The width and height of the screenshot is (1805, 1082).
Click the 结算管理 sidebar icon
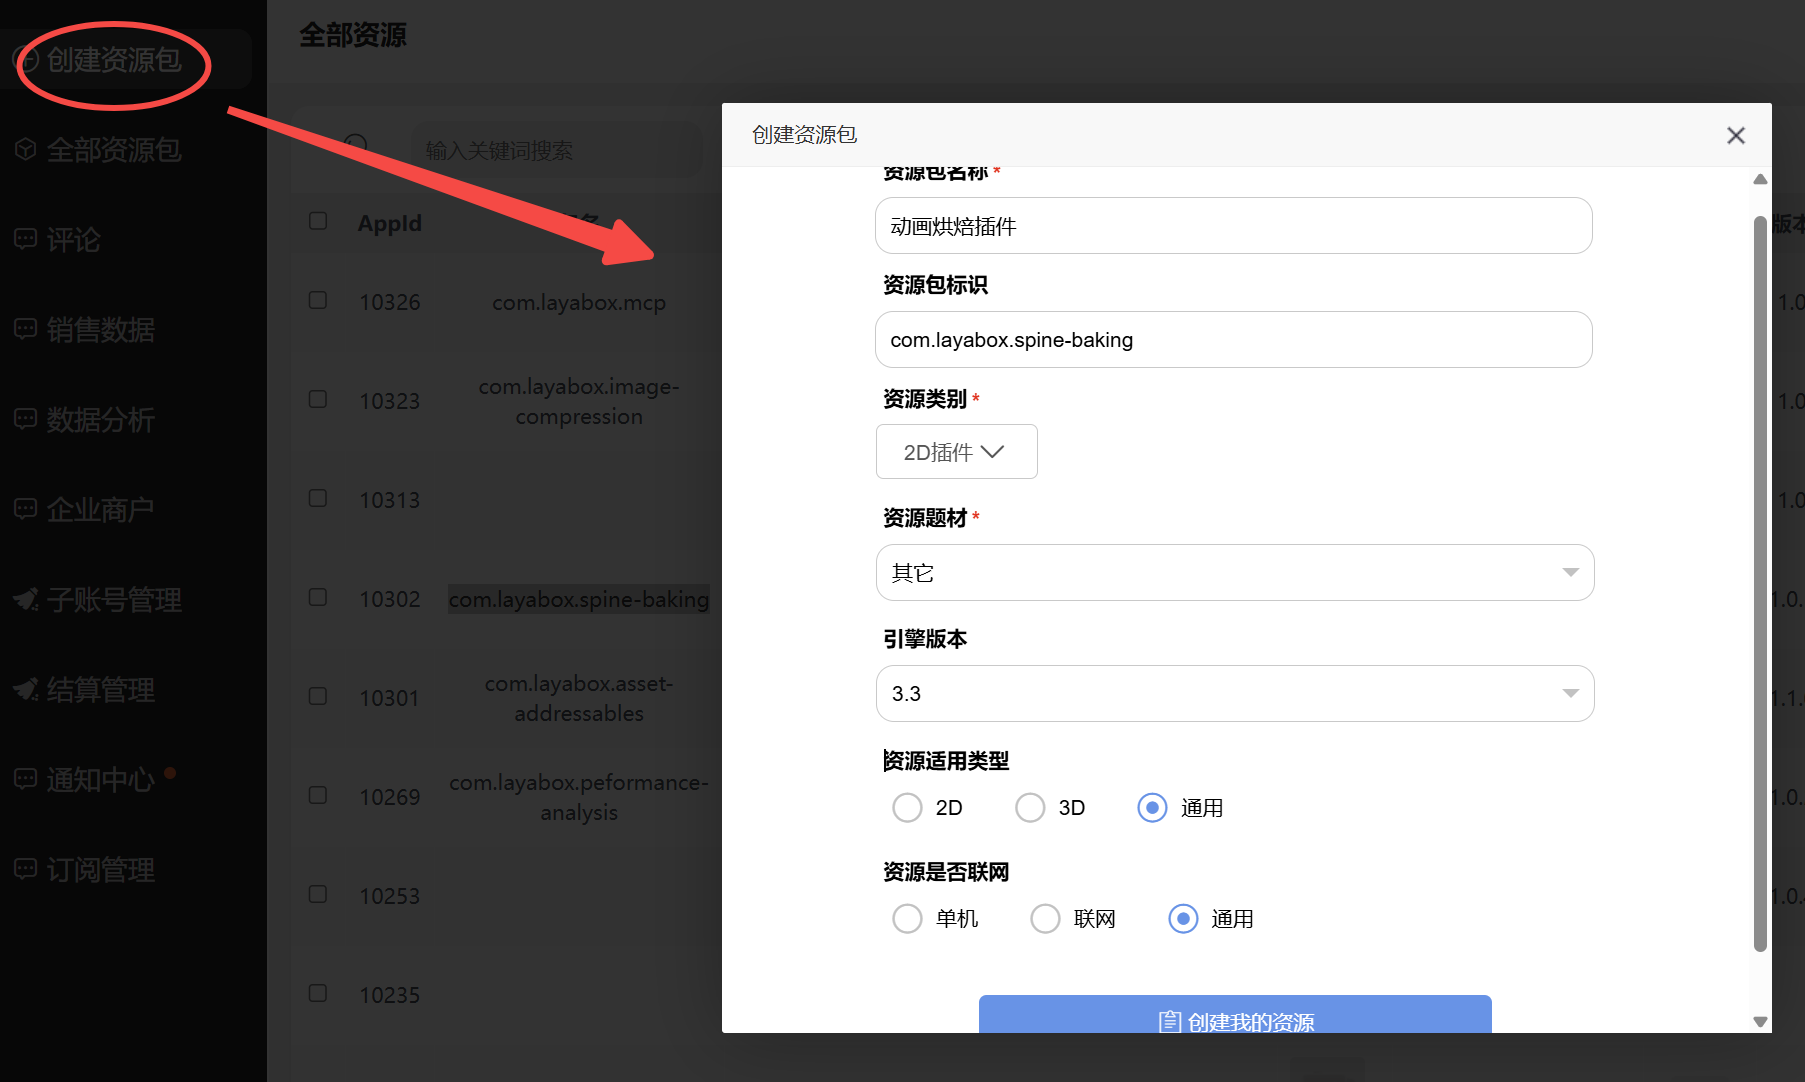(26, 689)
